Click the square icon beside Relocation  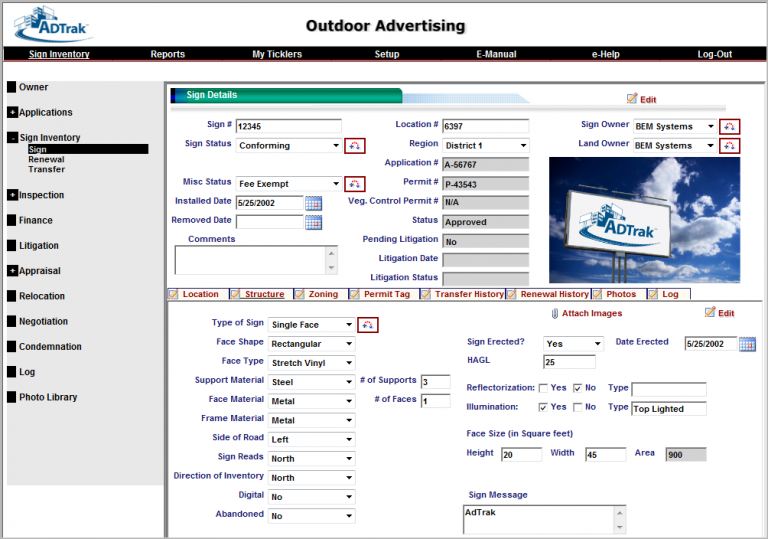[x=12, y=296]
